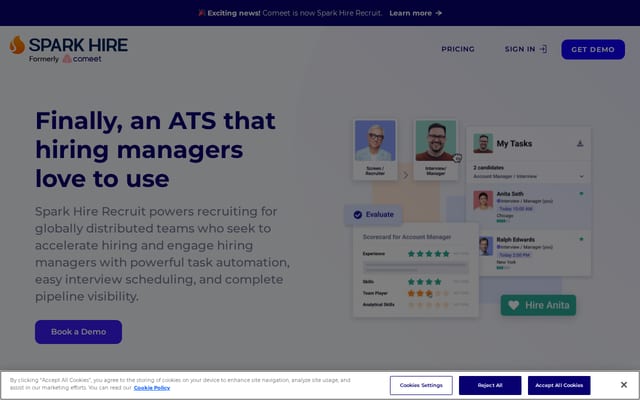
Task: Click the Get Demo button
Action: [x=593, y=49]
